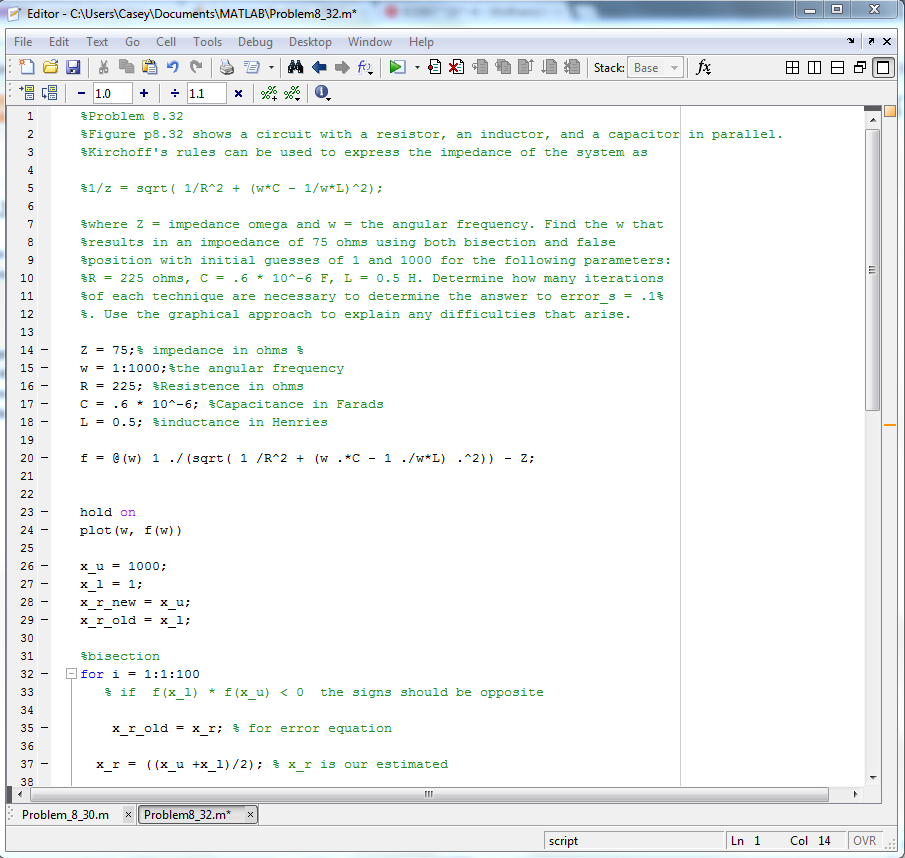This screenshot has height=858, width=905.
Task: Click the Exit debug mode icon
Action: [x=572, y=68]
